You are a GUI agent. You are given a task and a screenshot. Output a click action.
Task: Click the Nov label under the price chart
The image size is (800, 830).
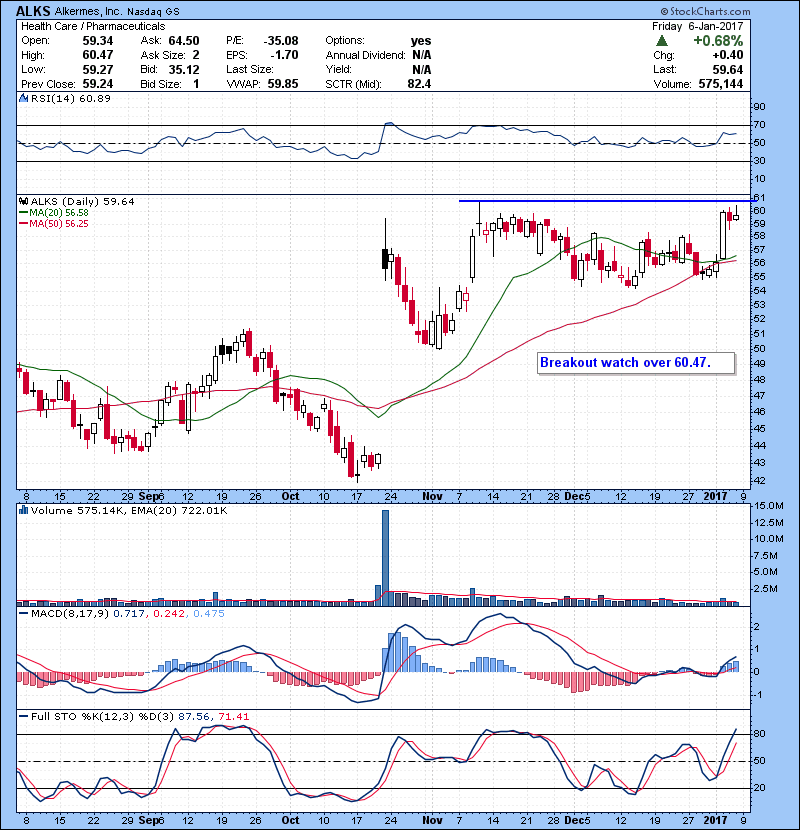432,497
